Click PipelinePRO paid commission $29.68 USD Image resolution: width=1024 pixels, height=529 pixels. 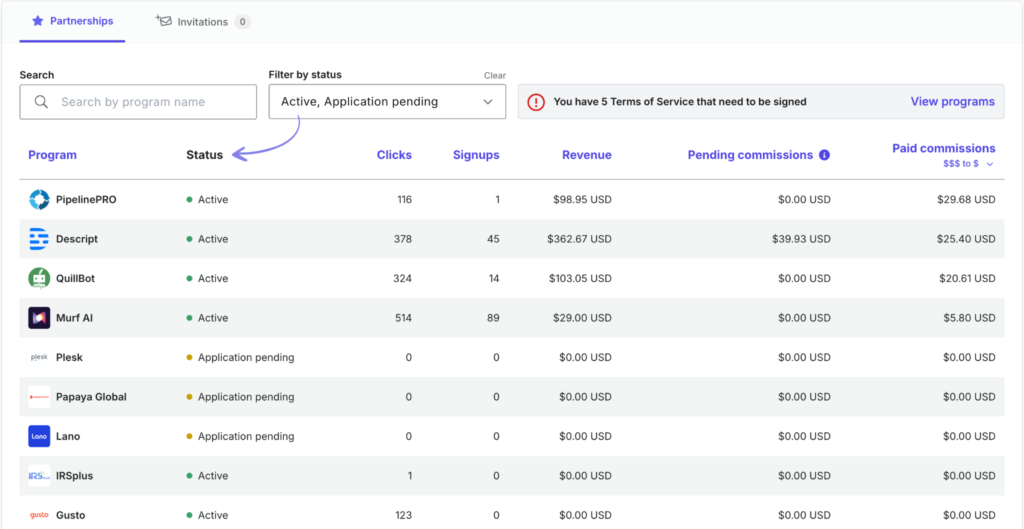point(966,200)
